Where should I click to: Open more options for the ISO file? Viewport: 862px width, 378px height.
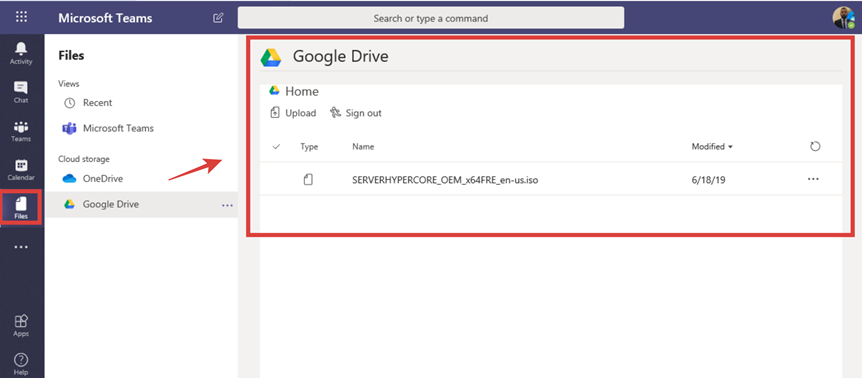(813, 179)
